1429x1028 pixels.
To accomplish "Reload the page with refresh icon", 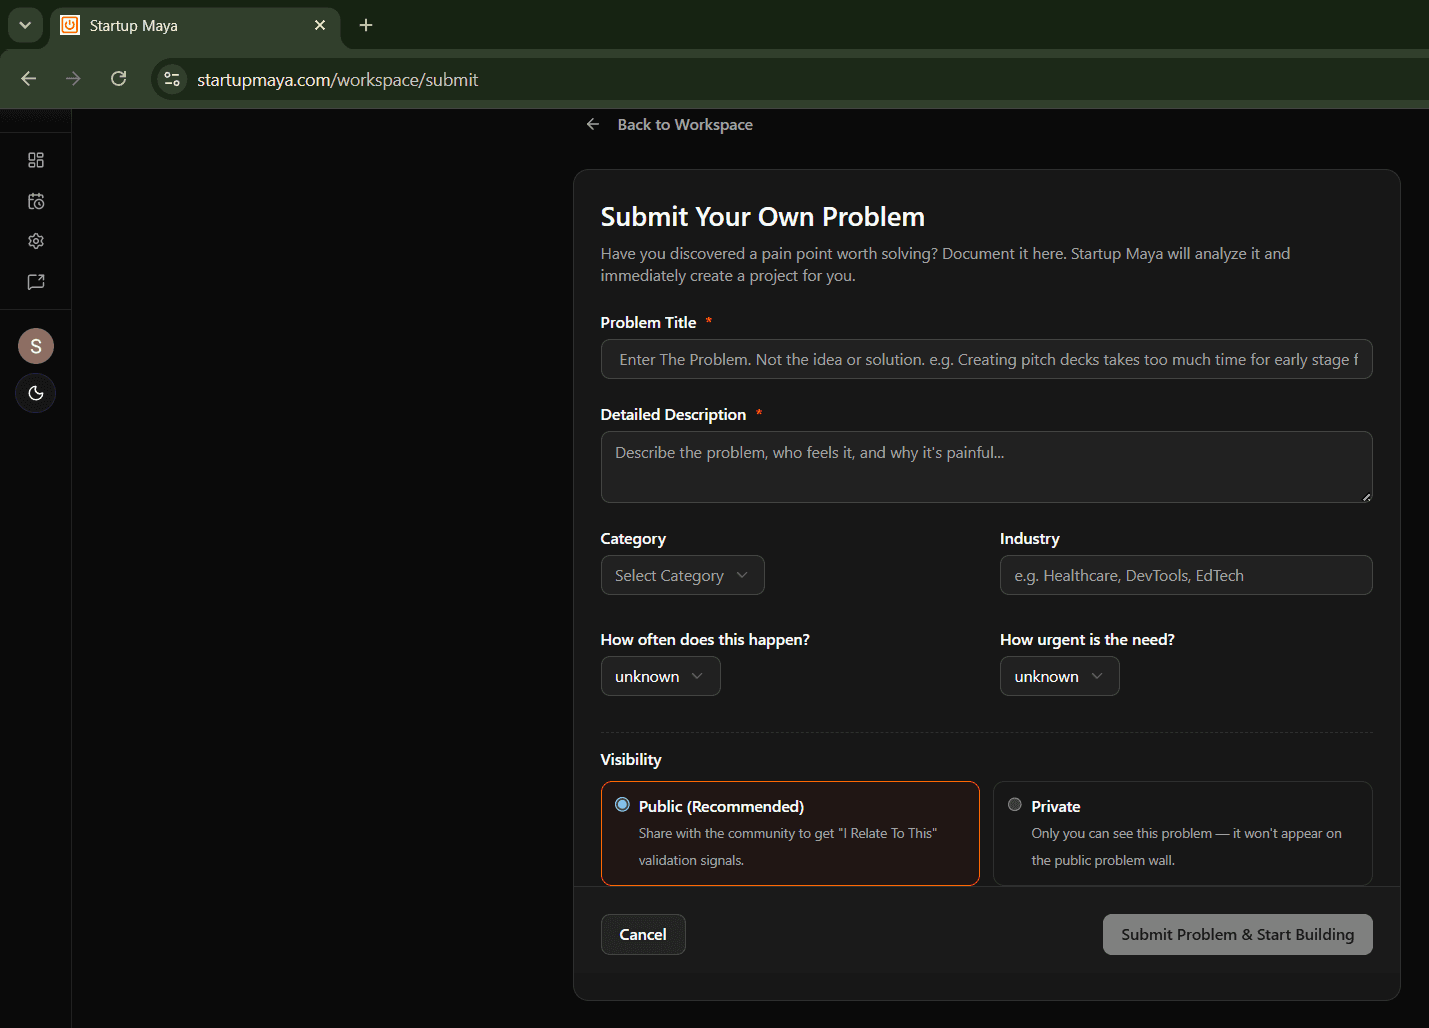I will click(118, 79).
